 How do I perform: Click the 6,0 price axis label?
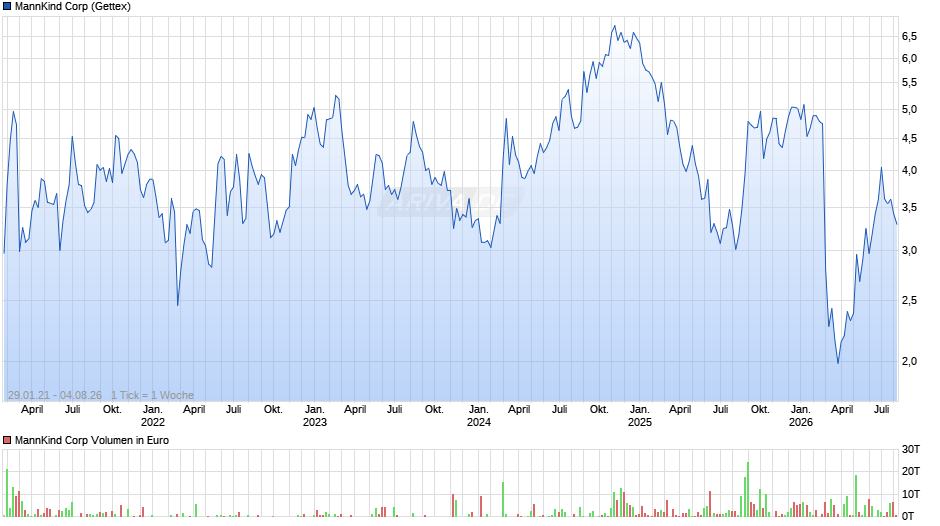pos(909,58)
